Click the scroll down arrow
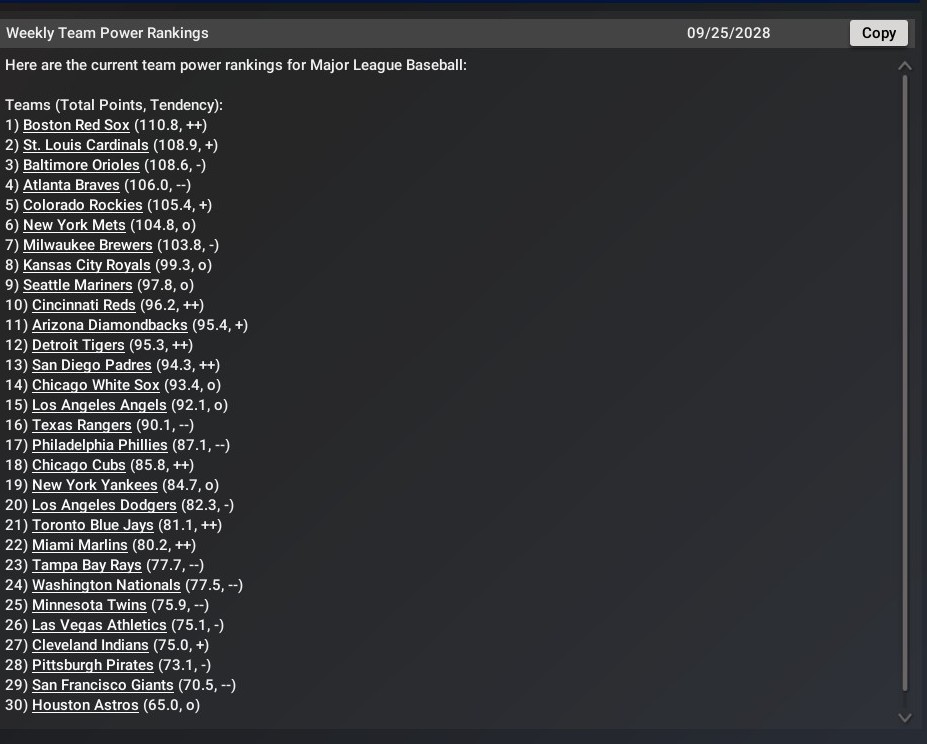The width and height of the screenshot is (927, 744). click(x=905, y=717)
